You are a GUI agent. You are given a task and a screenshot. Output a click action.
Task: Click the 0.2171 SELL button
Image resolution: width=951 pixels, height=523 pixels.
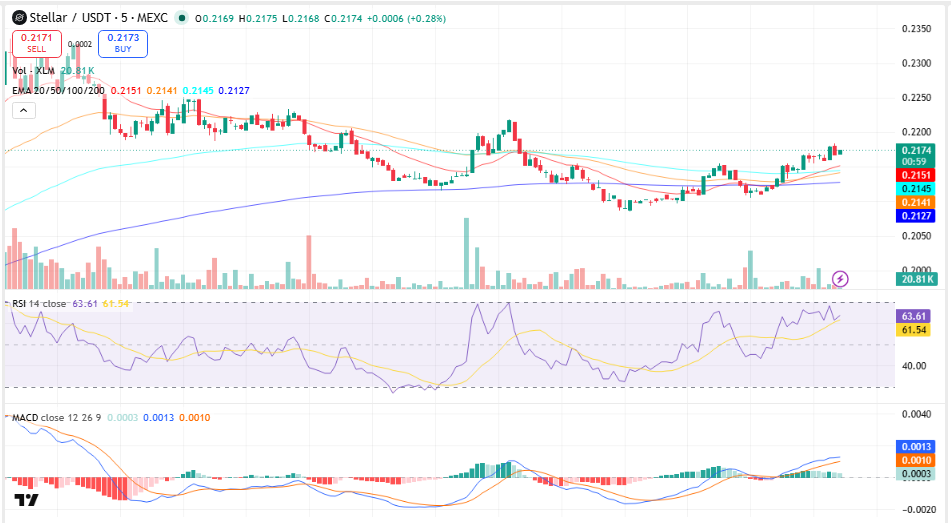point(36,43)
